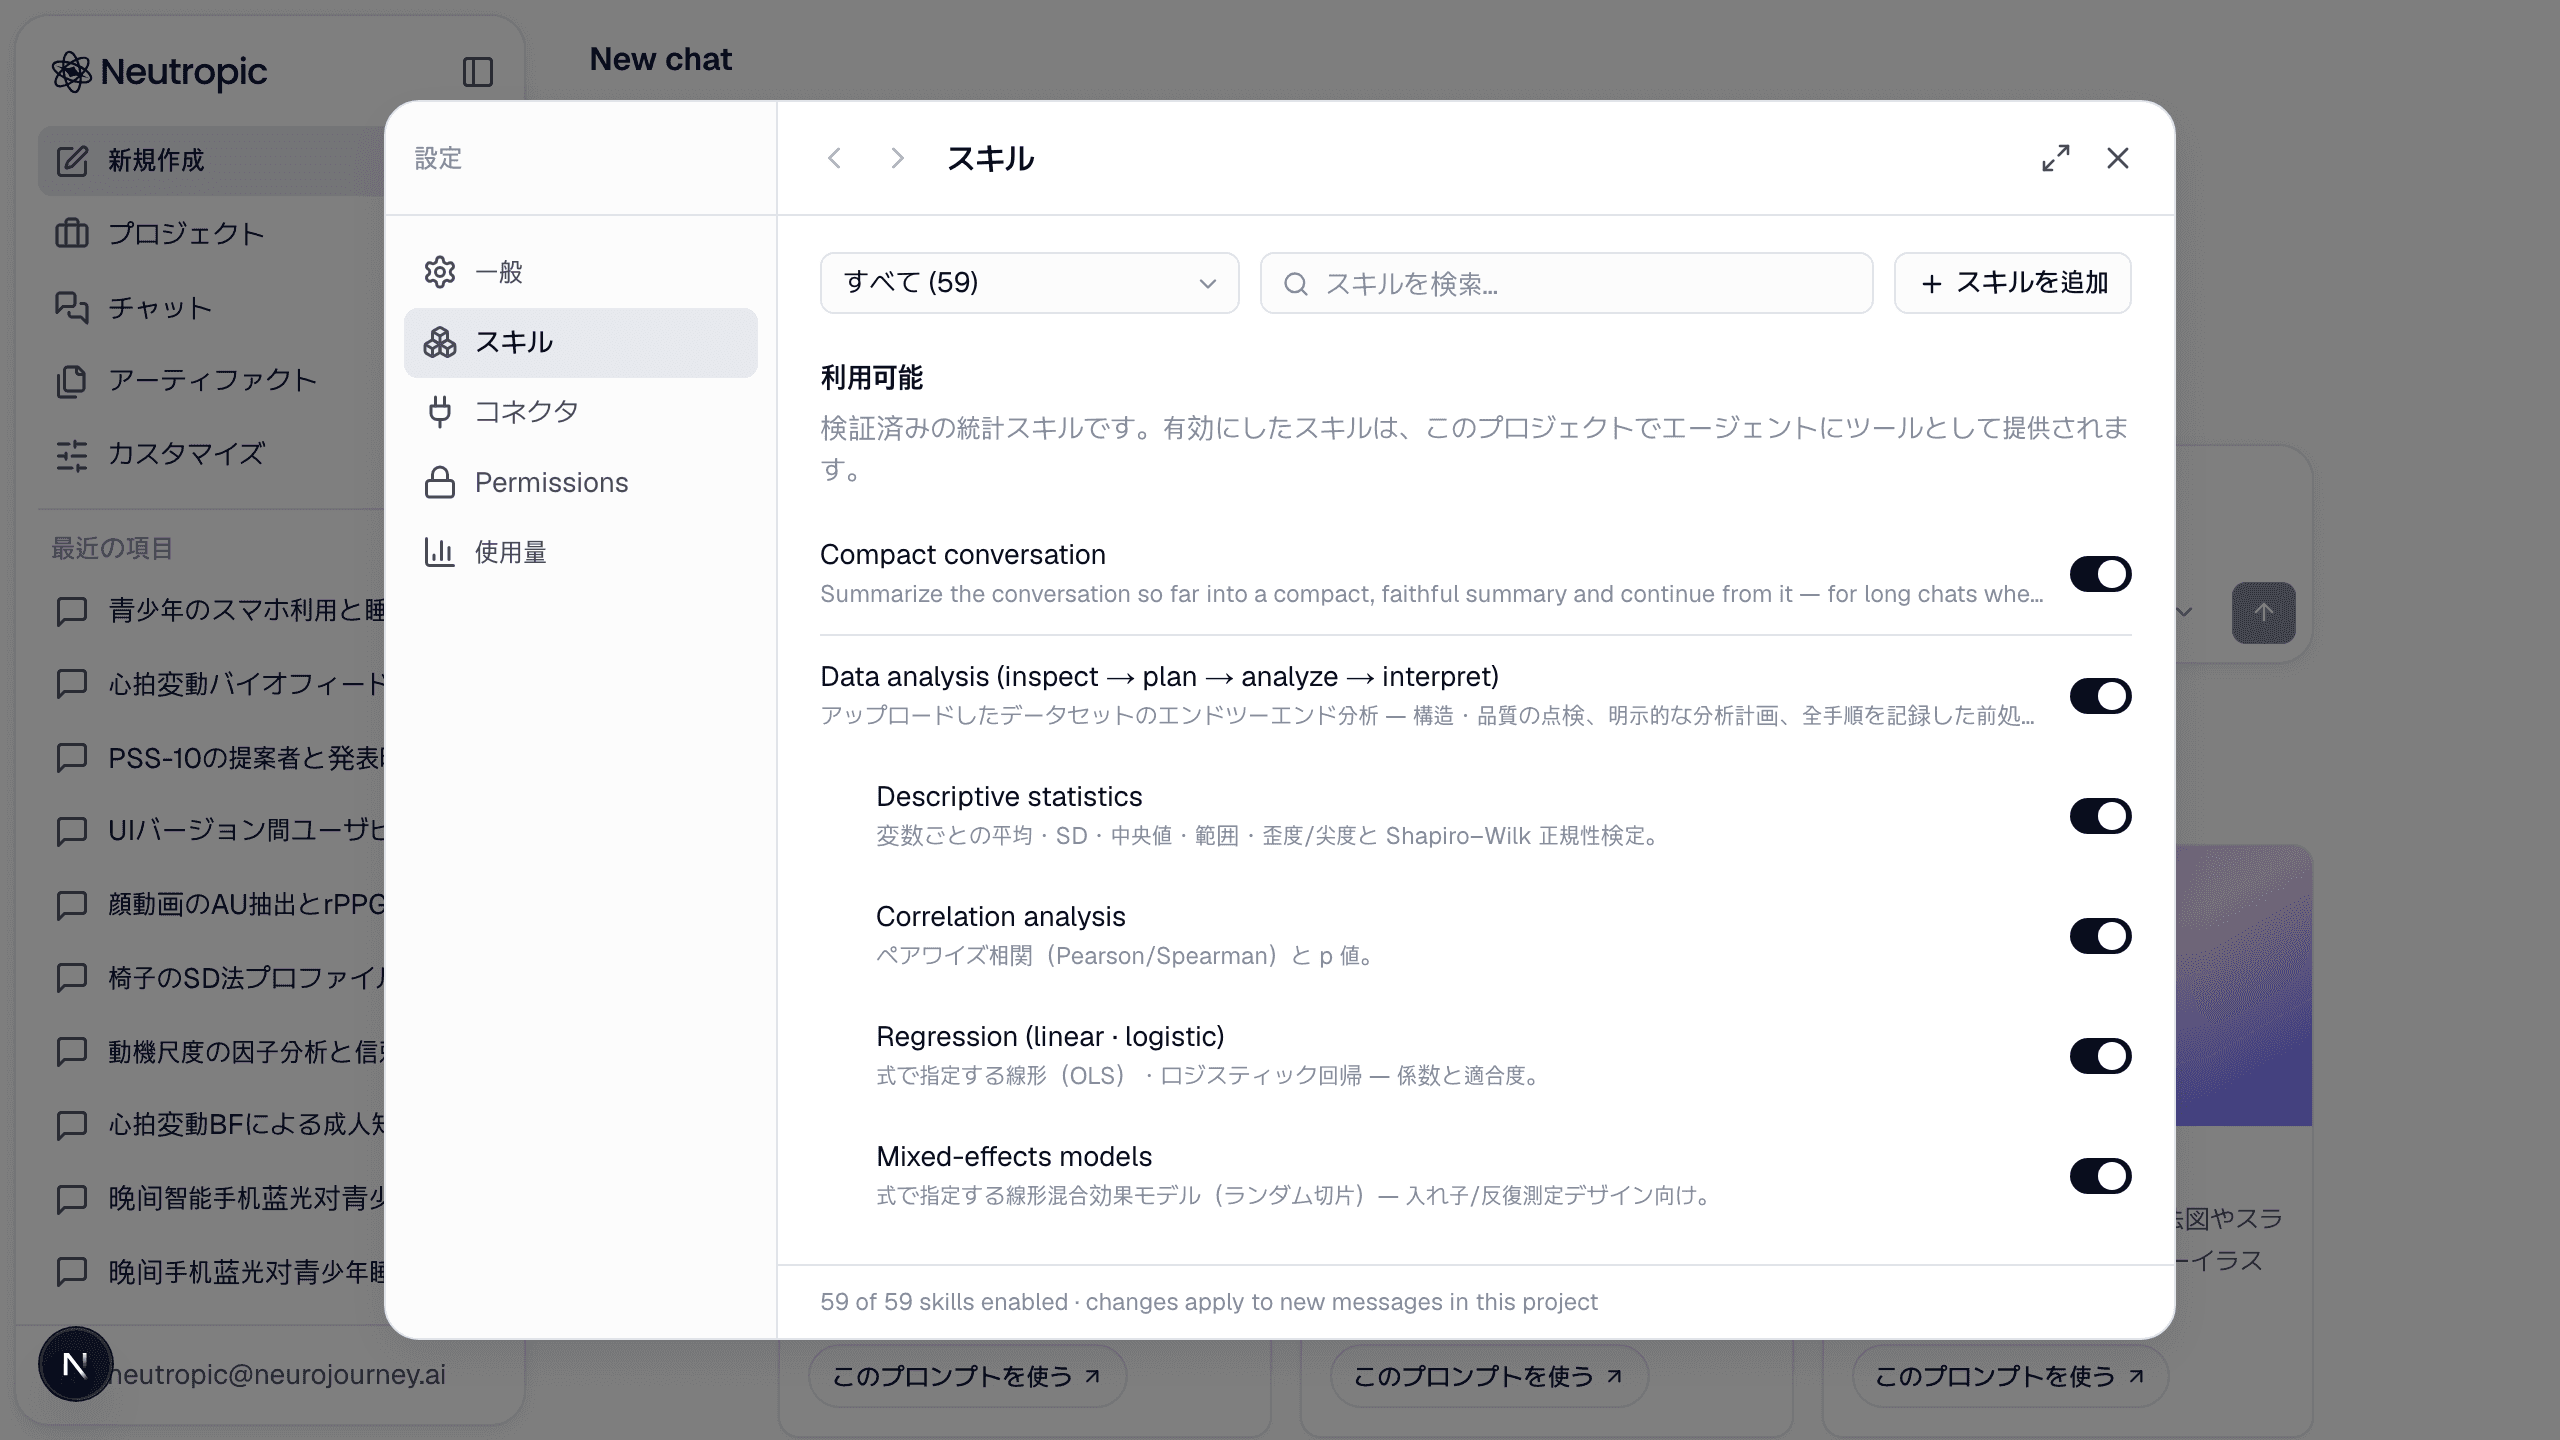Click the gear icon beside 一般
Image resolution: width=2560 pixels, height=1440 pixels.
(x=440, y=272)
